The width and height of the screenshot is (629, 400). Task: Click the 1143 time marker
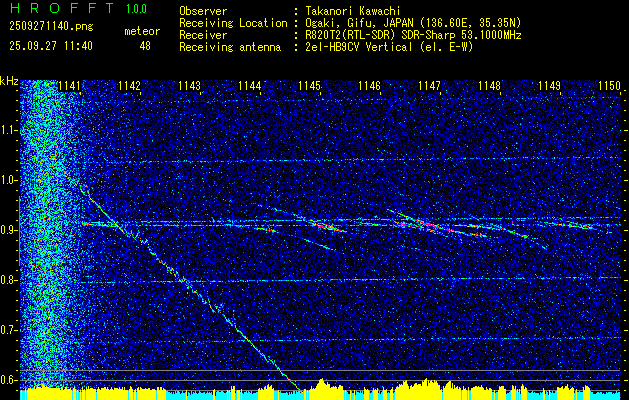coord(189,86)
